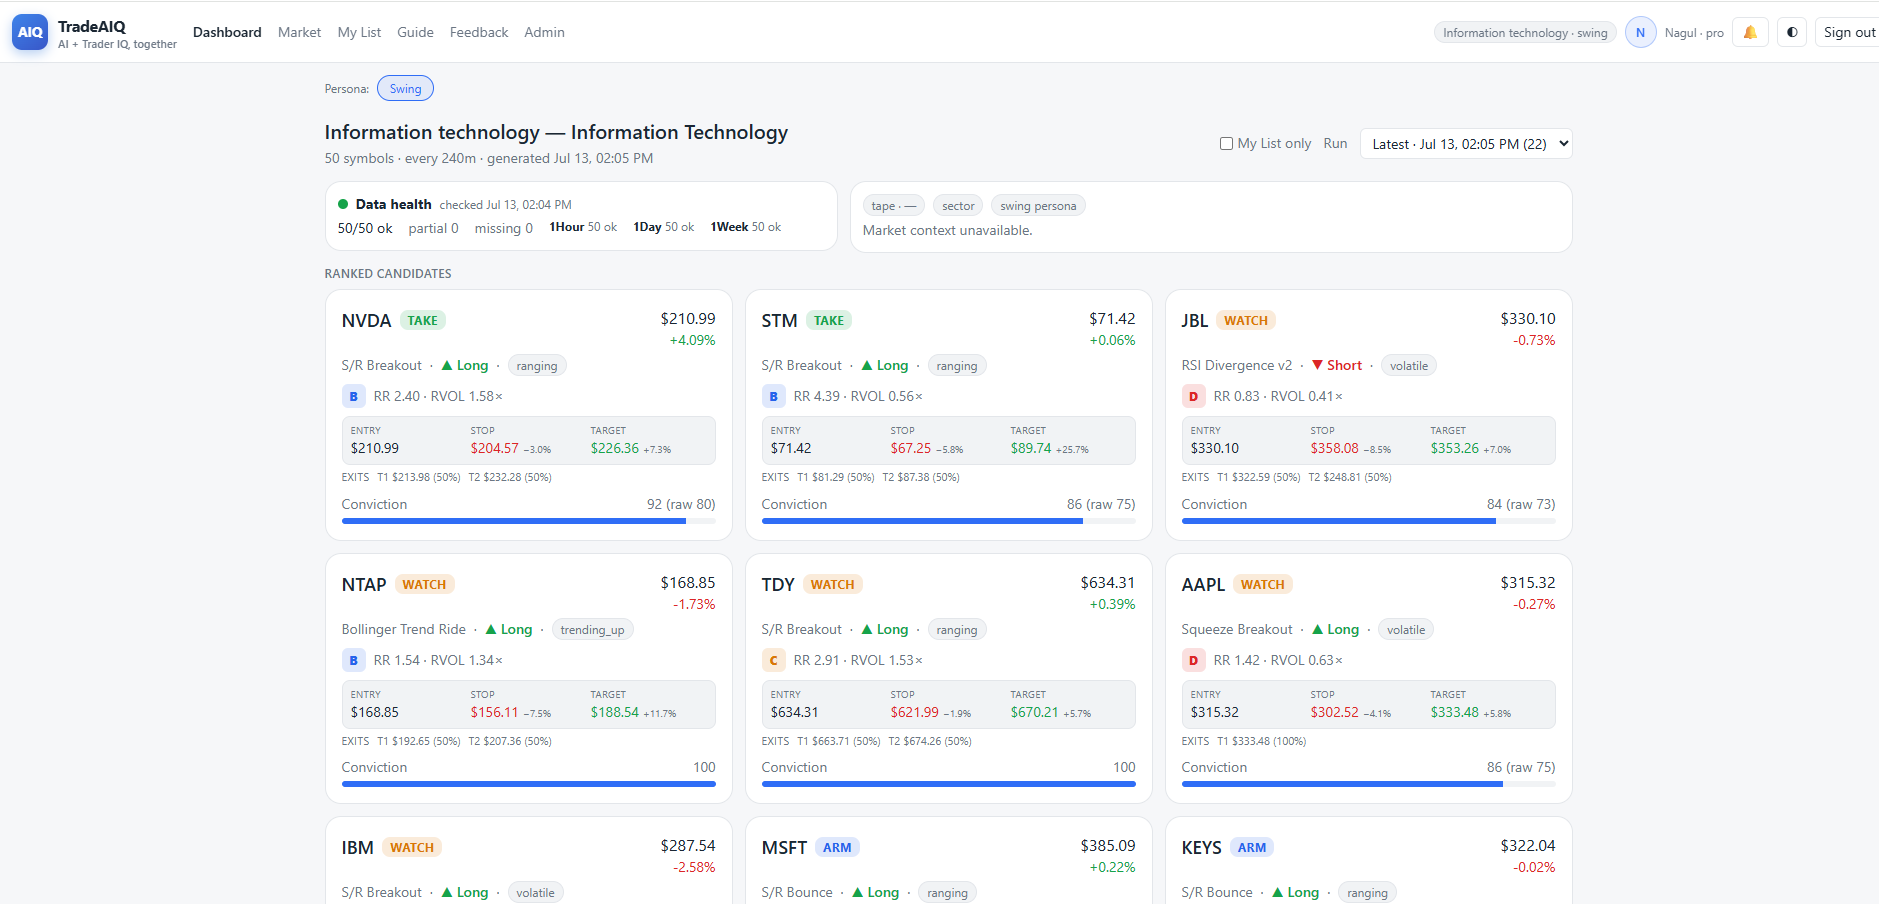Click Sign out button
The image size is (1879, 904).
coord(1848,32)
